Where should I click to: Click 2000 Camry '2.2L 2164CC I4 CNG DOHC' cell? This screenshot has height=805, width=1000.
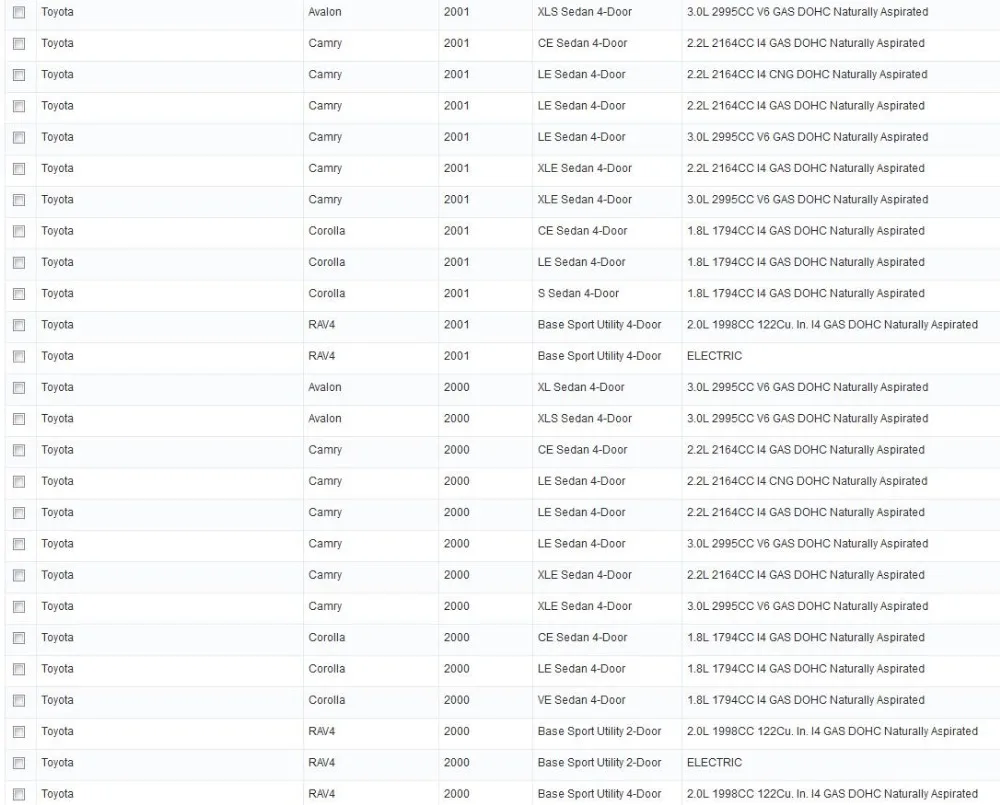pyautogui.click(x=807, y=481)
